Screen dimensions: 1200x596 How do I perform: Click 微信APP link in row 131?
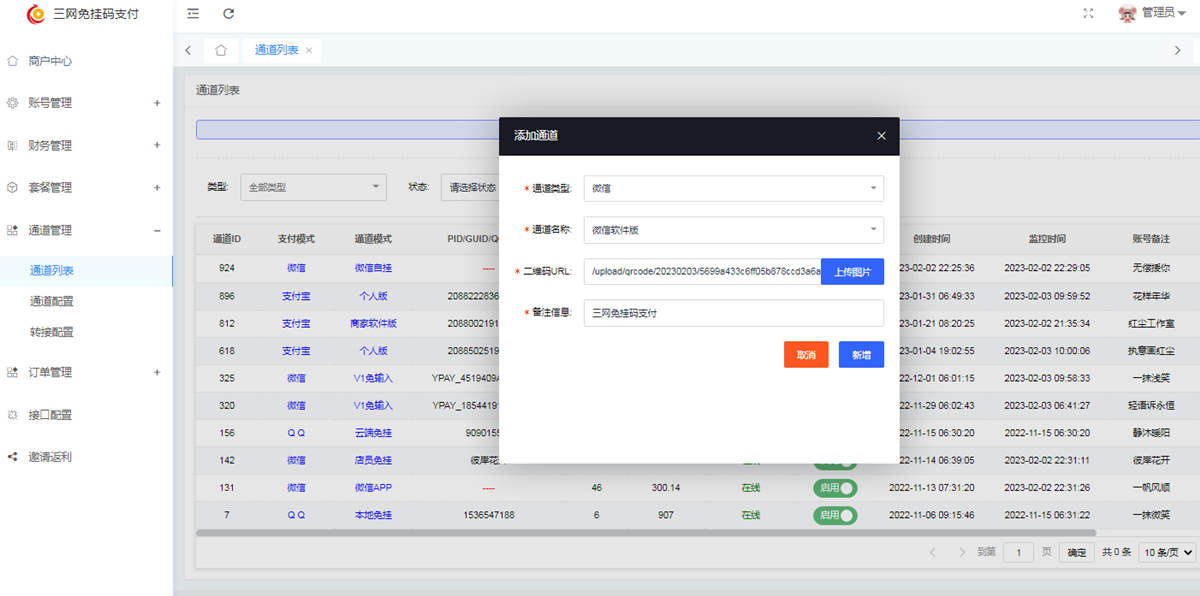pos(373,488)
